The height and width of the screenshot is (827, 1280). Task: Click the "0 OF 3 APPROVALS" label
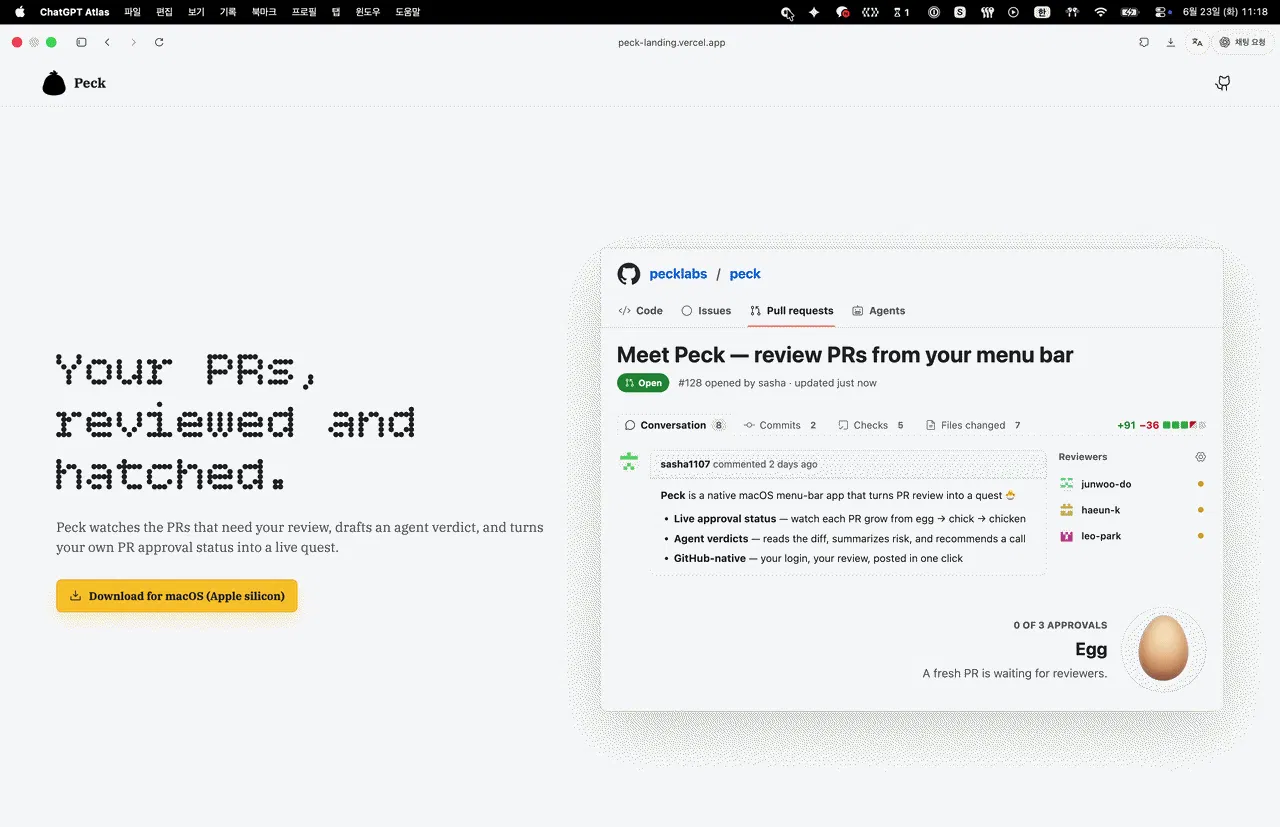1060,625
